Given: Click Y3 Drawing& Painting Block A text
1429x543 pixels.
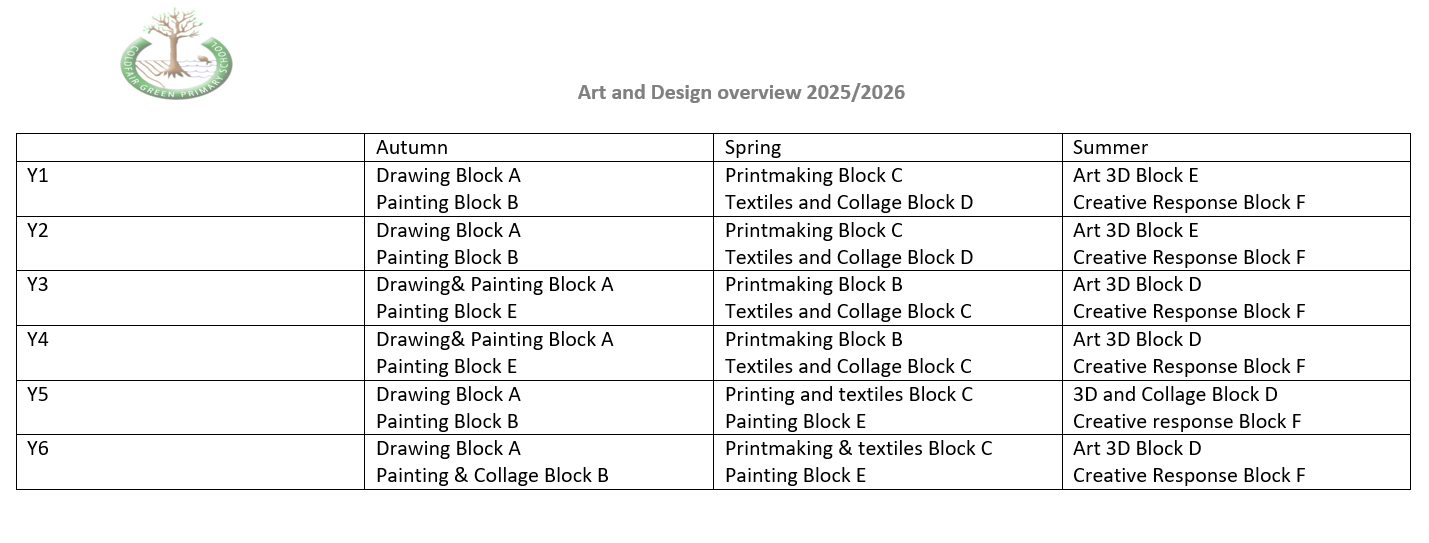Looking at the screenshot, I should (494, 285).
